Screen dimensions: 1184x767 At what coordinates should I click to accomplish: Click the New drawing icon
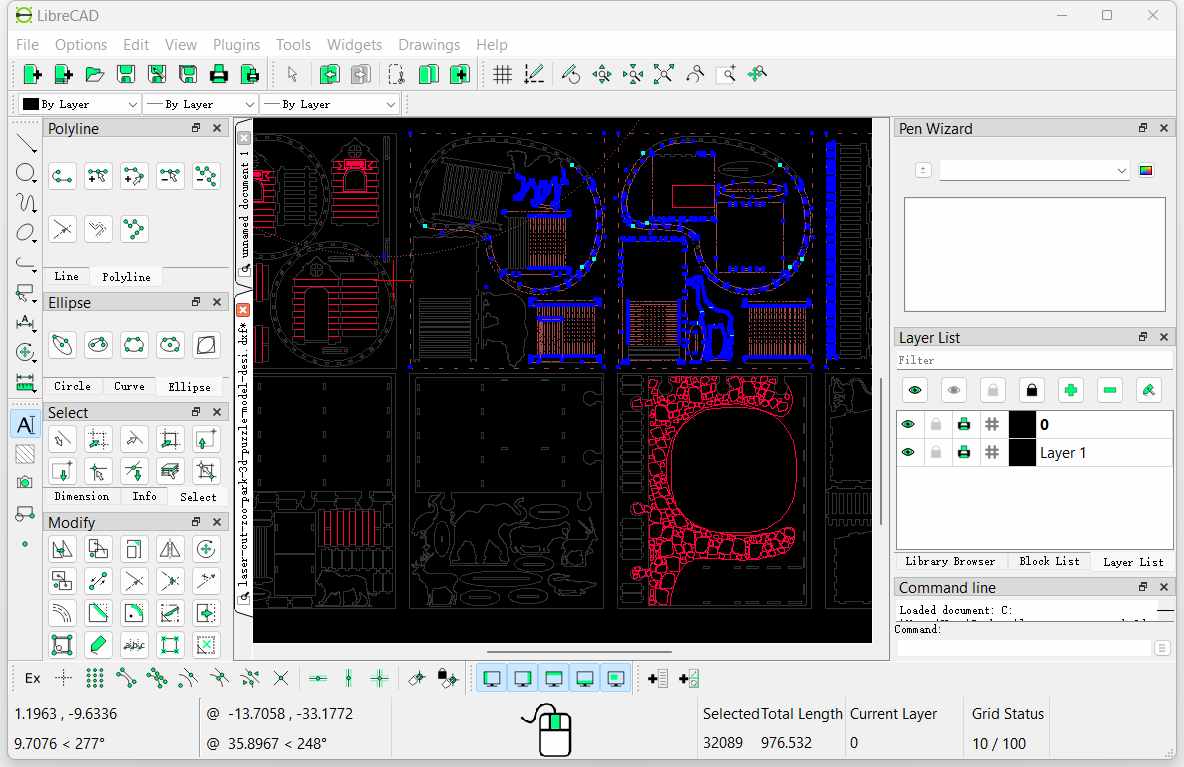[32, 74]
